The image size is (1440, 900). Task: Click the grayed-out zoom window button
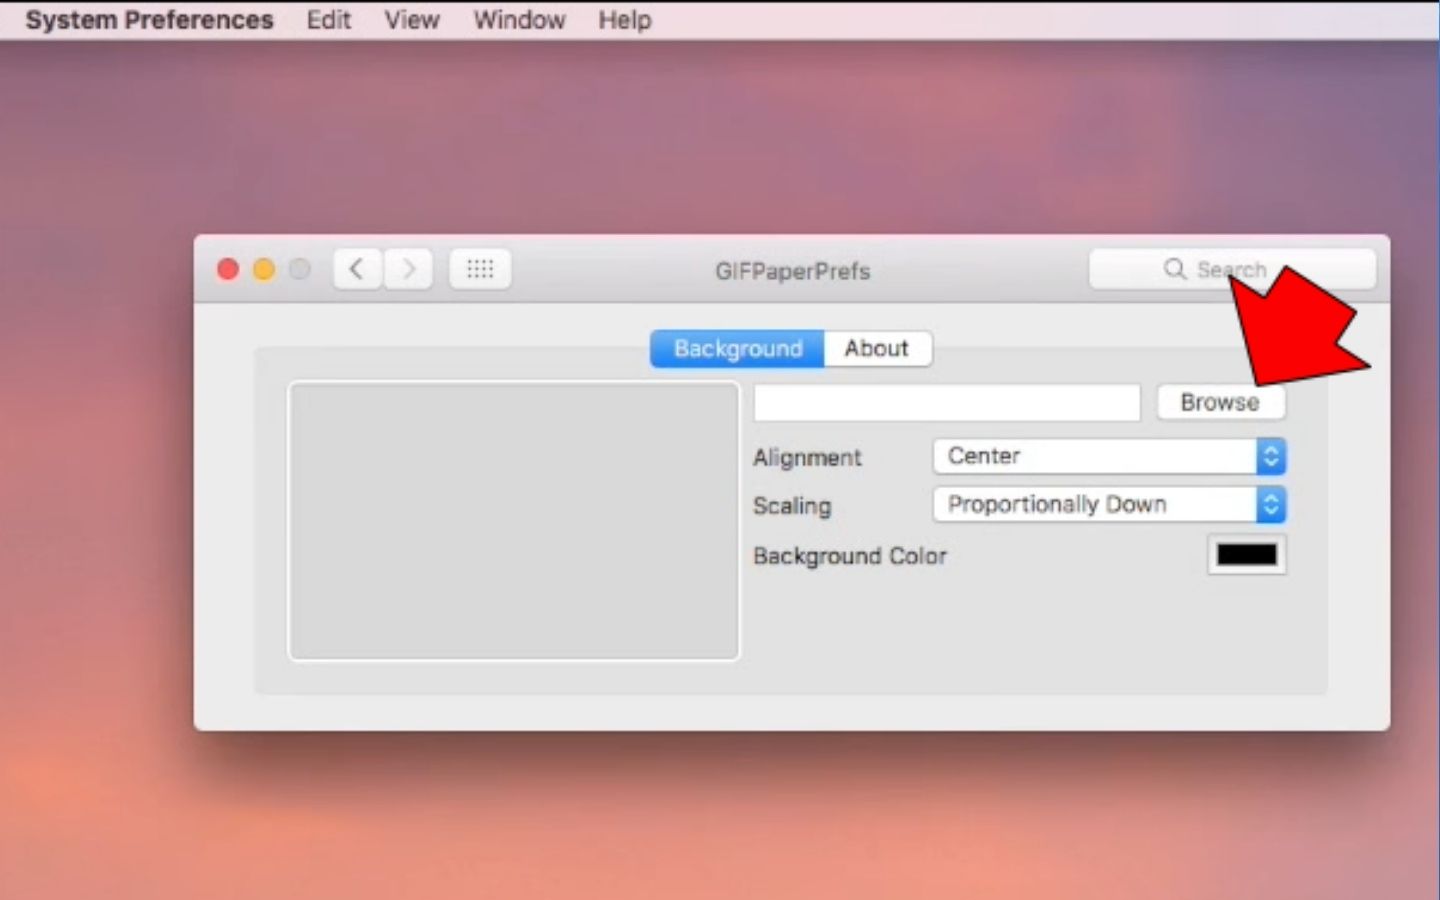point(299,269)
